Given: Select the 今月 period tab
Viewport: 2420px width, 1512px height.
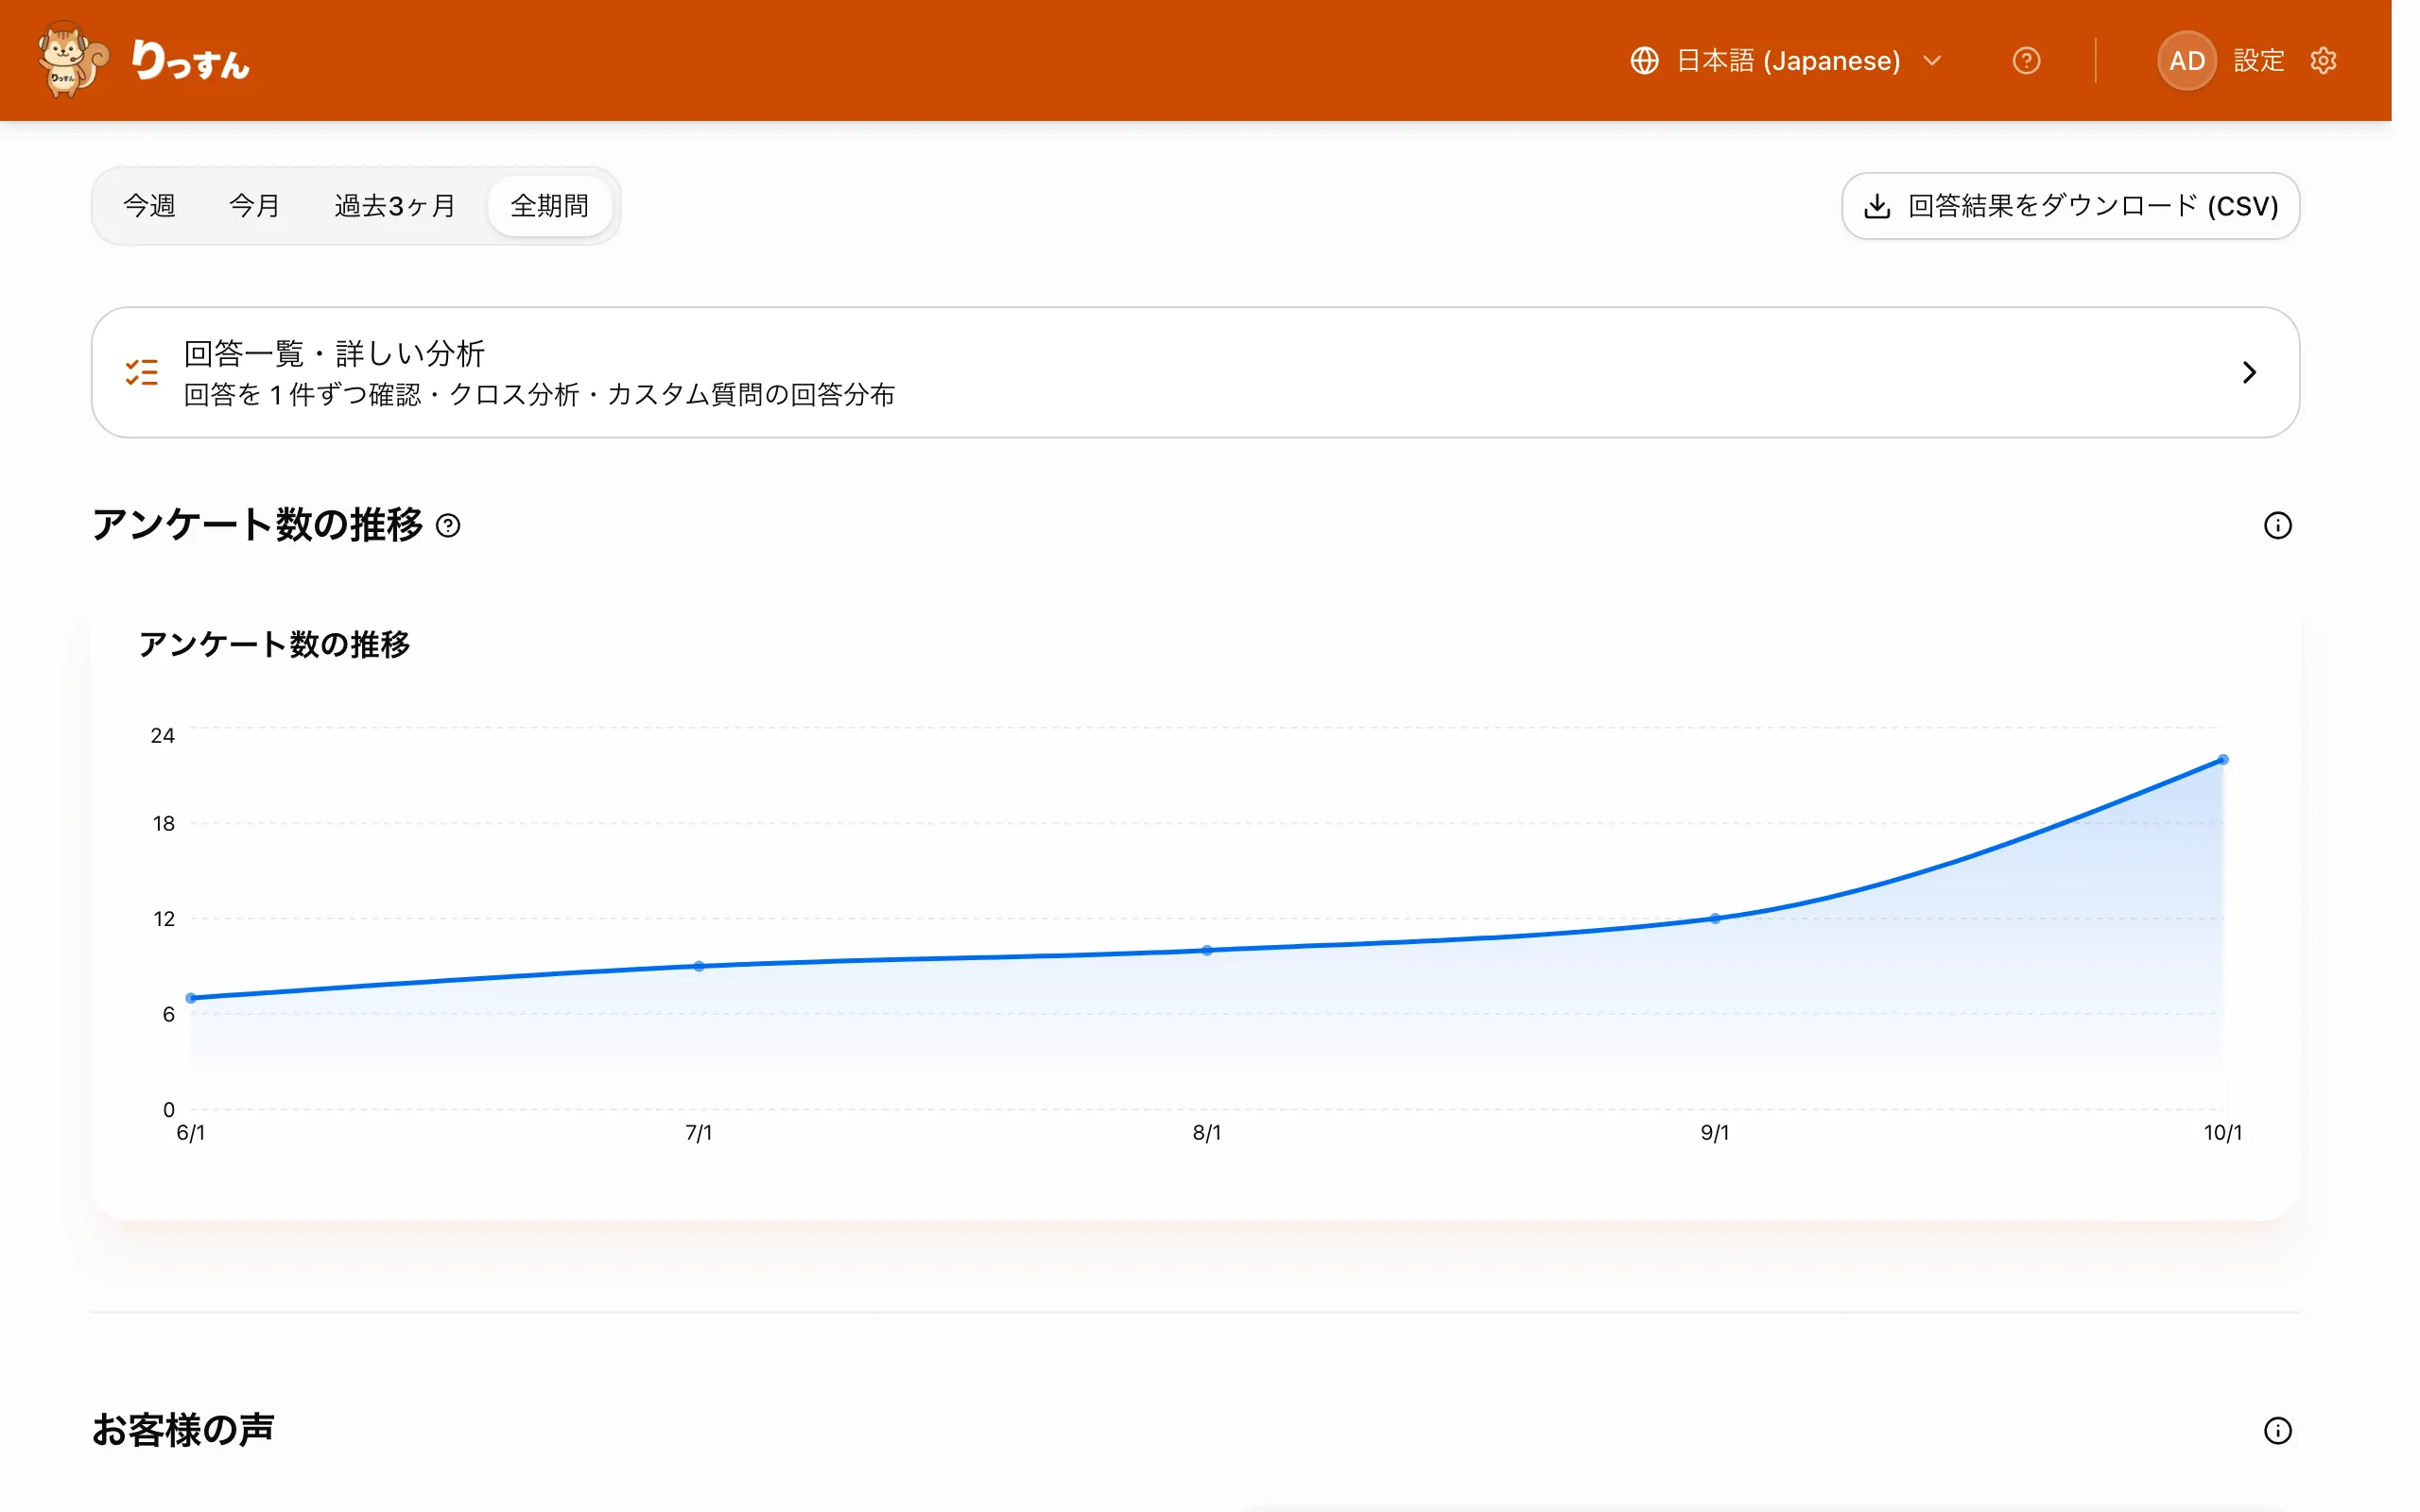Looking at the screenshot, I should [254, 206].
